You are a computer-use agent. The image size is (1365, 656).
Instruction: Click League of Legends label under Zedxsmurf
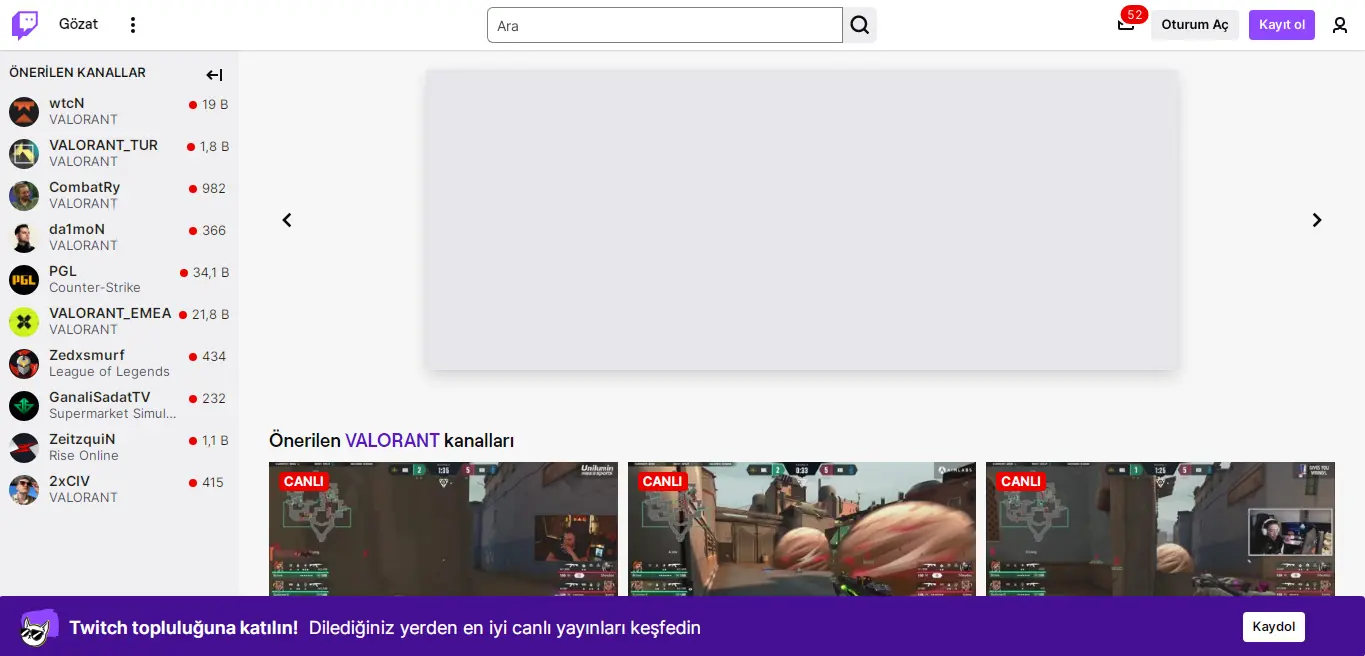[x=109, y=372]
